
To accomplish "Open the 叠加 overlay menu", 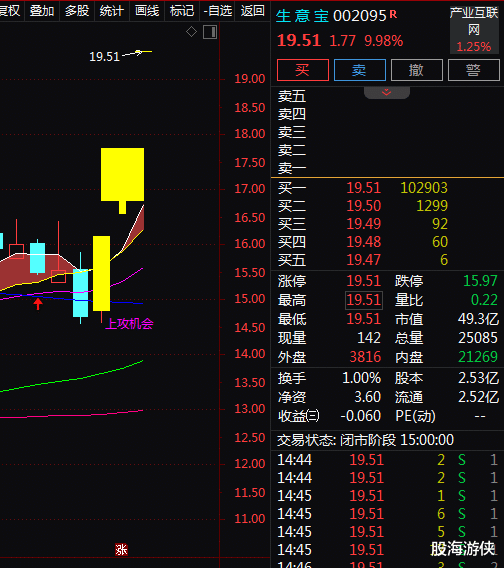I will pyautogui.click(x=42, y=11).
